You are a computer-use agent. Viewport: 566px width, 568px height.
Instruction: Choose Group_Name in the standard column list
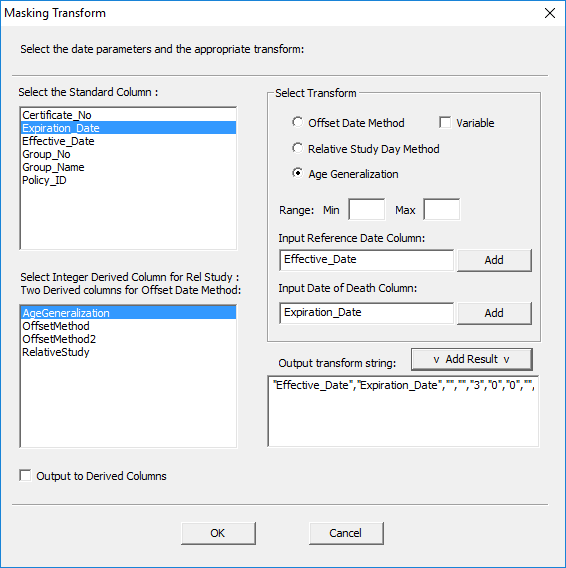tap(128, 167)
